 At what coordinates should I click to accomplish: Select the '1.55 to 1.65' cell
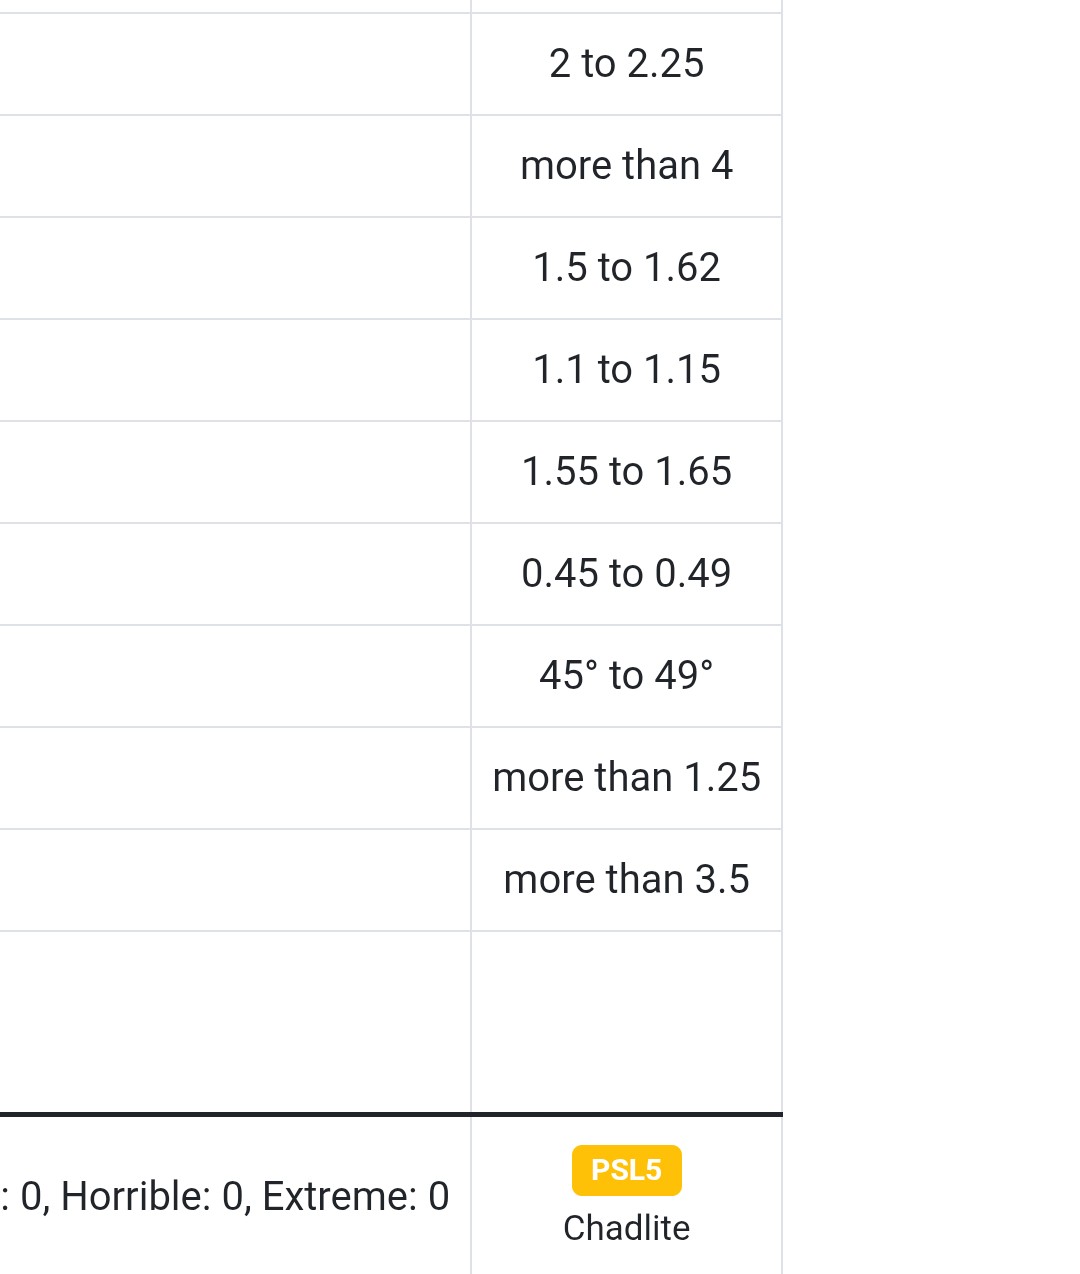coord(626,472)
